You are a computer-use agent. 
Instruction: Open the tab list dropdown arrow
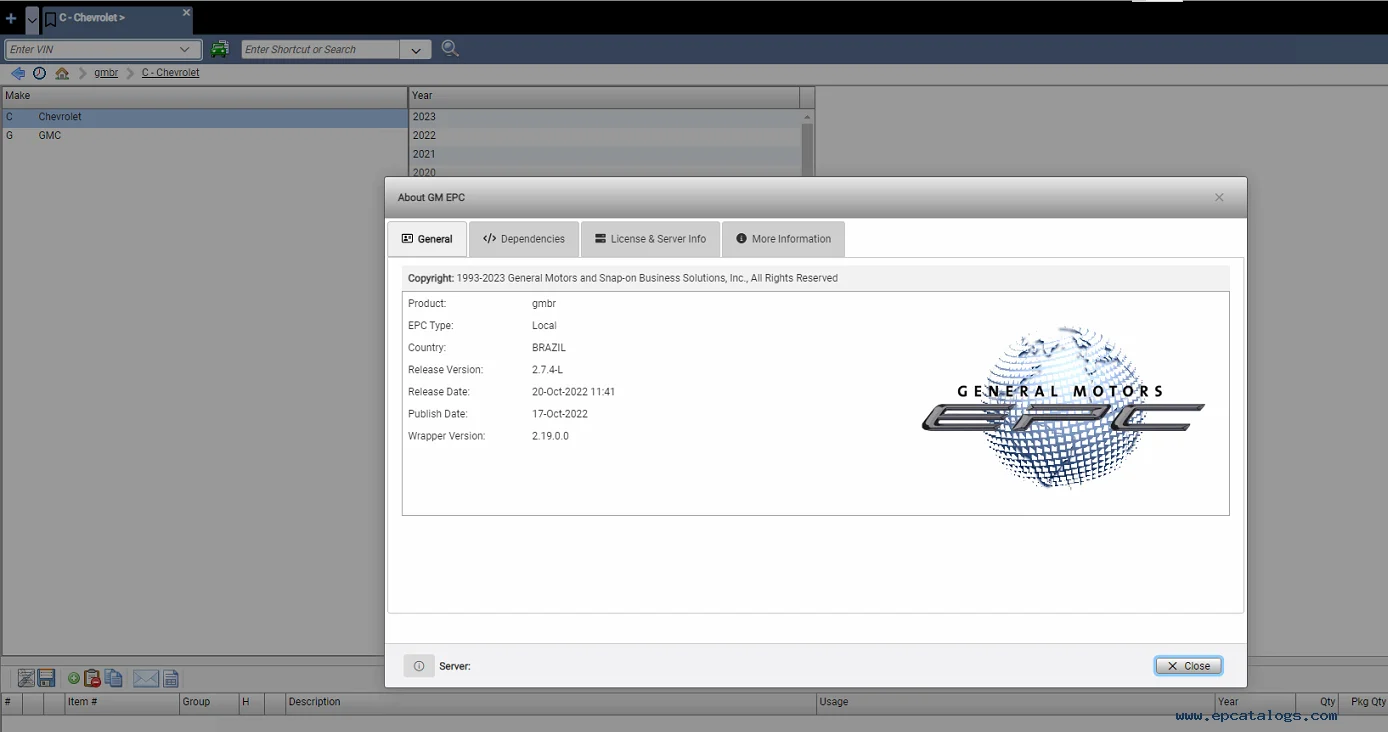pos(32,19)
